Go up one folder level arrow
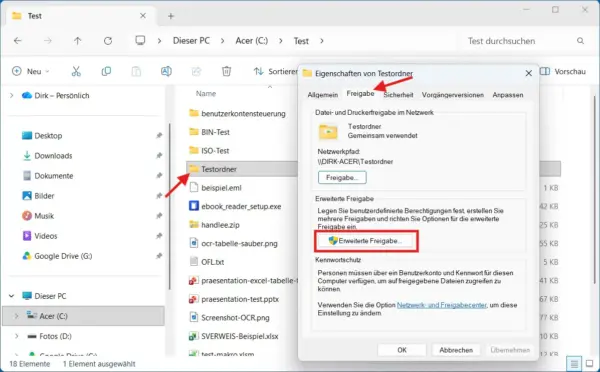600x372 pixels. point(78,41)
